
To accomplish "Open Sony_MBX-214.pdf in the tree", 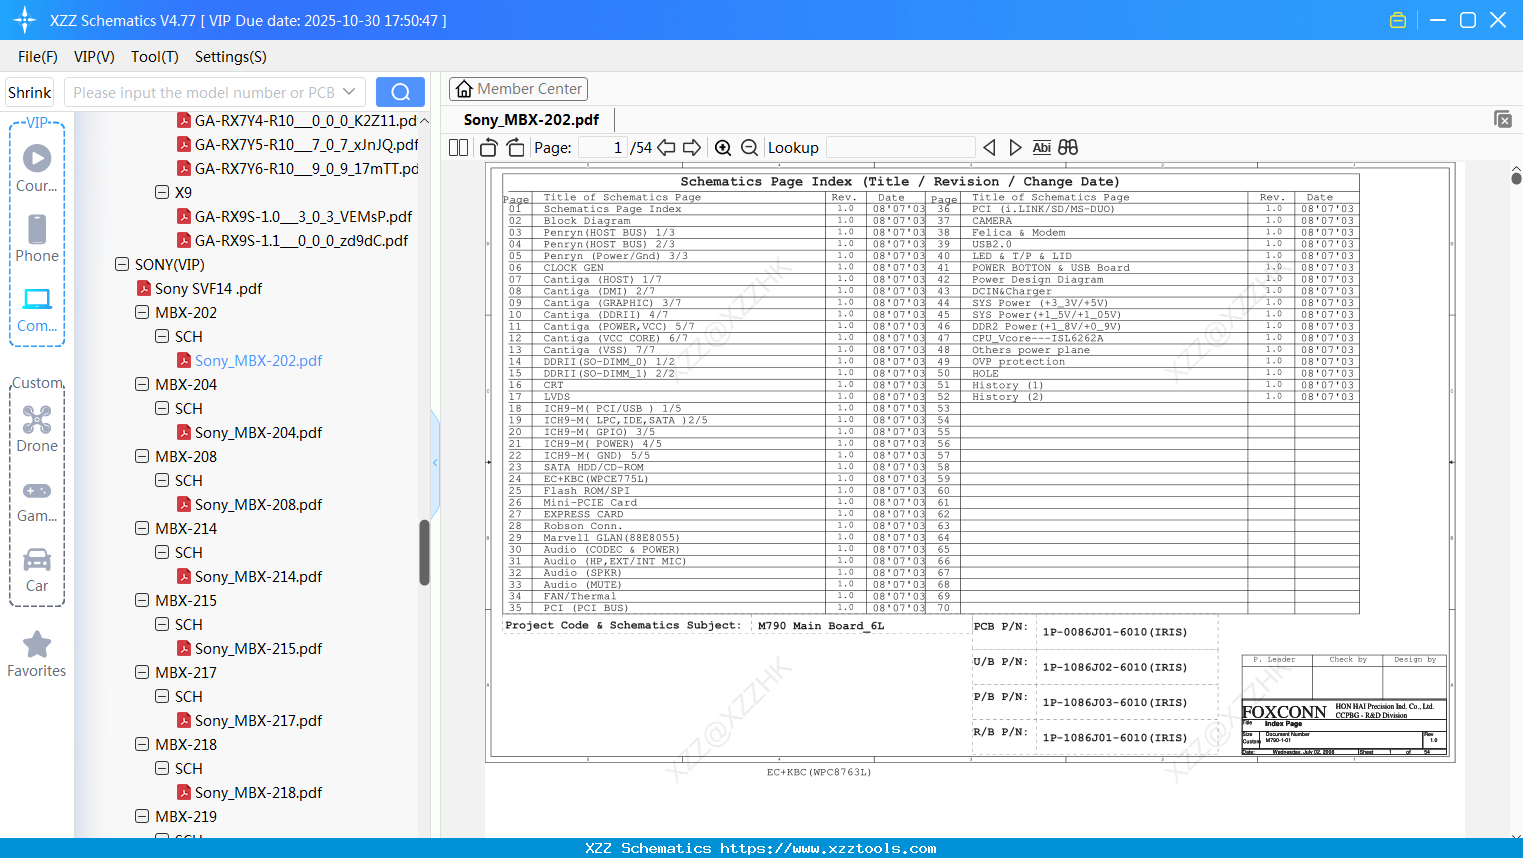I will [x=258, y=576].
